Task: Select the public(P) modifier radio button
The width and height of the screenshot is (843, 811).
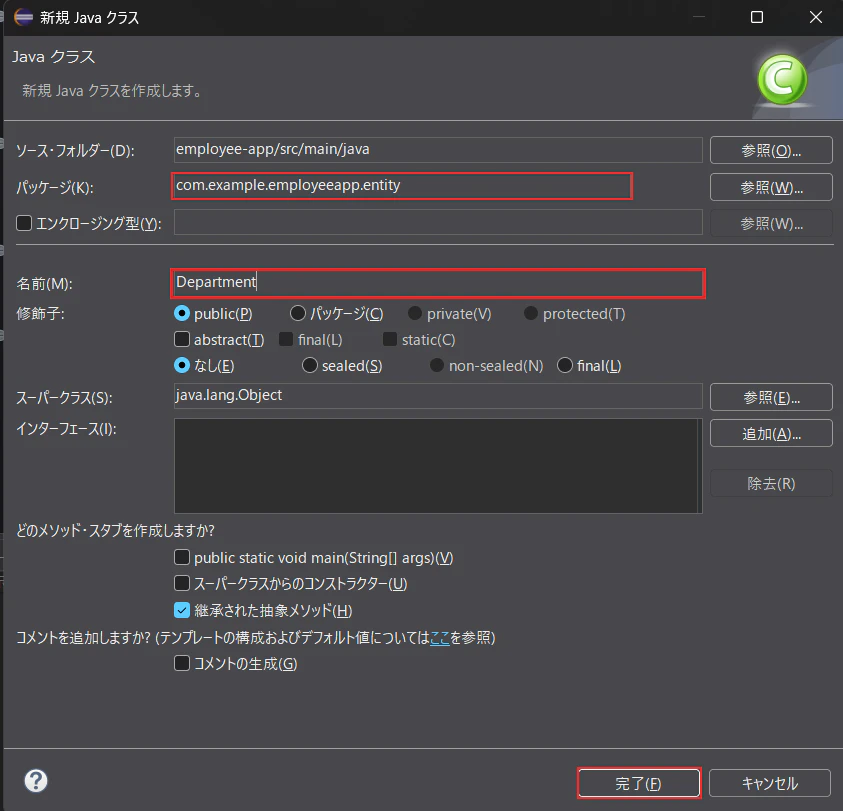Action: point(182,313)
